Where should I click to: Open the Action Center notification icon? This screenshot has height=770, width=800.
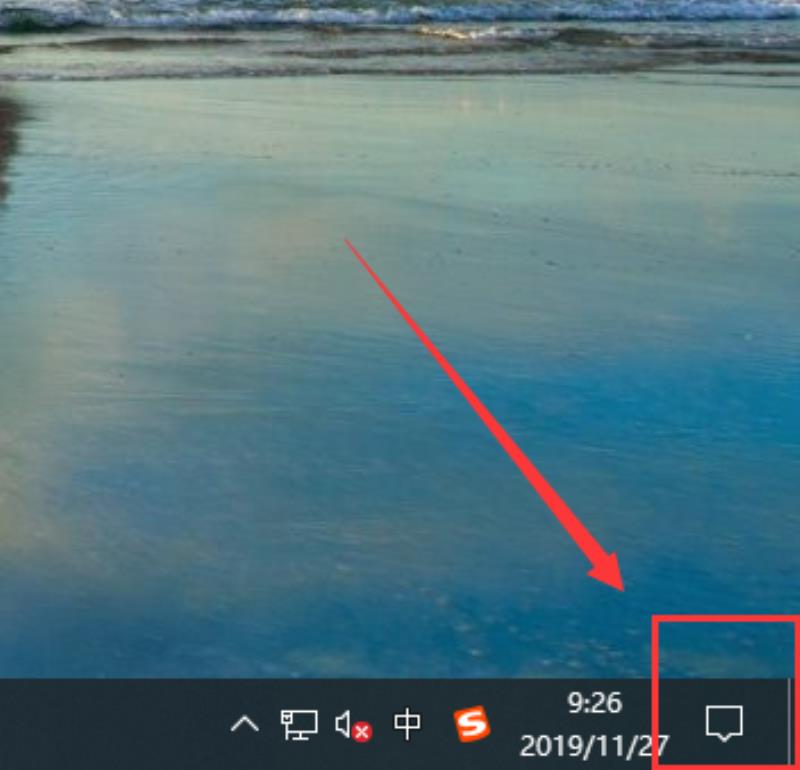click(x=724, y=723)
